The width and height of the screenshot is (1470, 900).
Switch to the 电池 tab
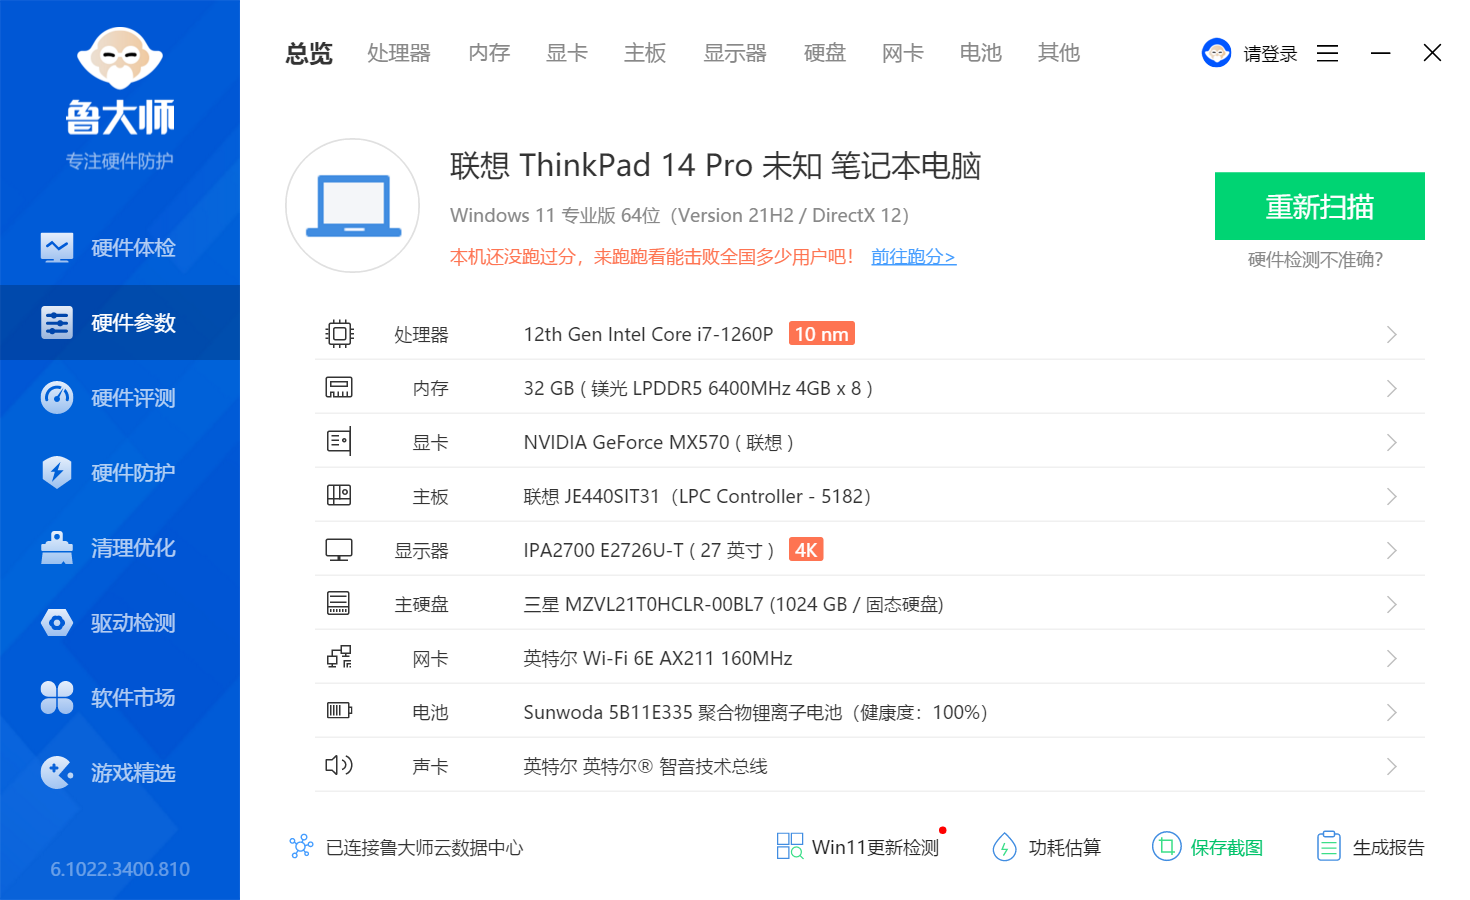(x=981, y=53)
